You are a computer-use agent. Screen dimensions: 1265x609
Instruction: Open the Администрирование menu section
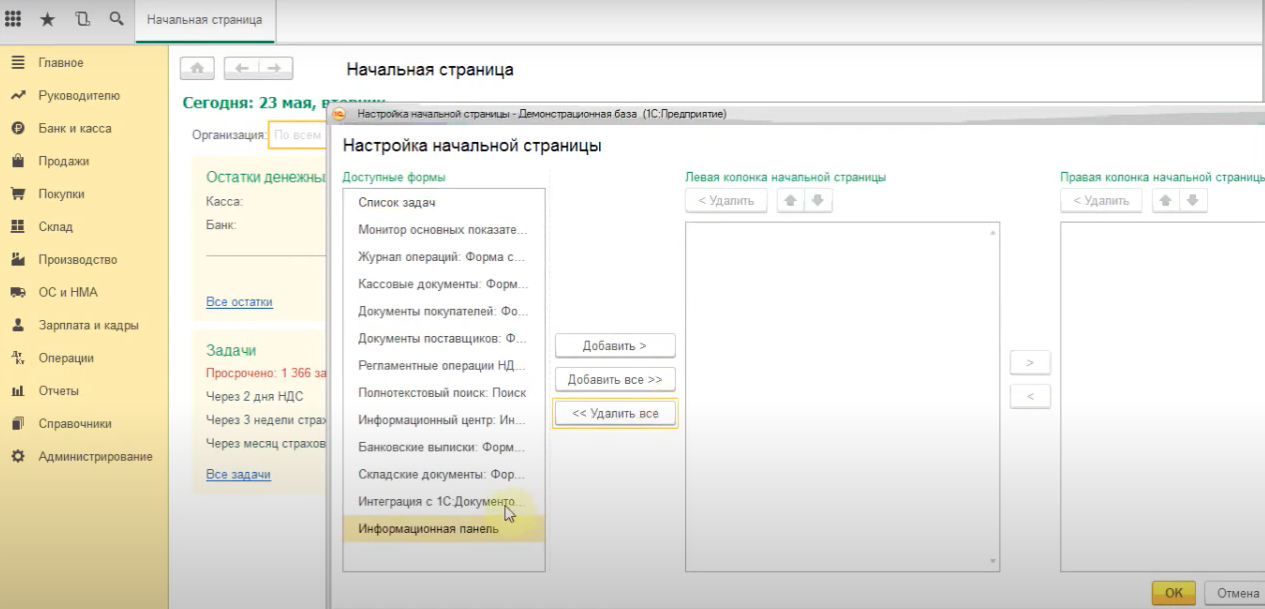pyautogui.click(x=95, y=457)
